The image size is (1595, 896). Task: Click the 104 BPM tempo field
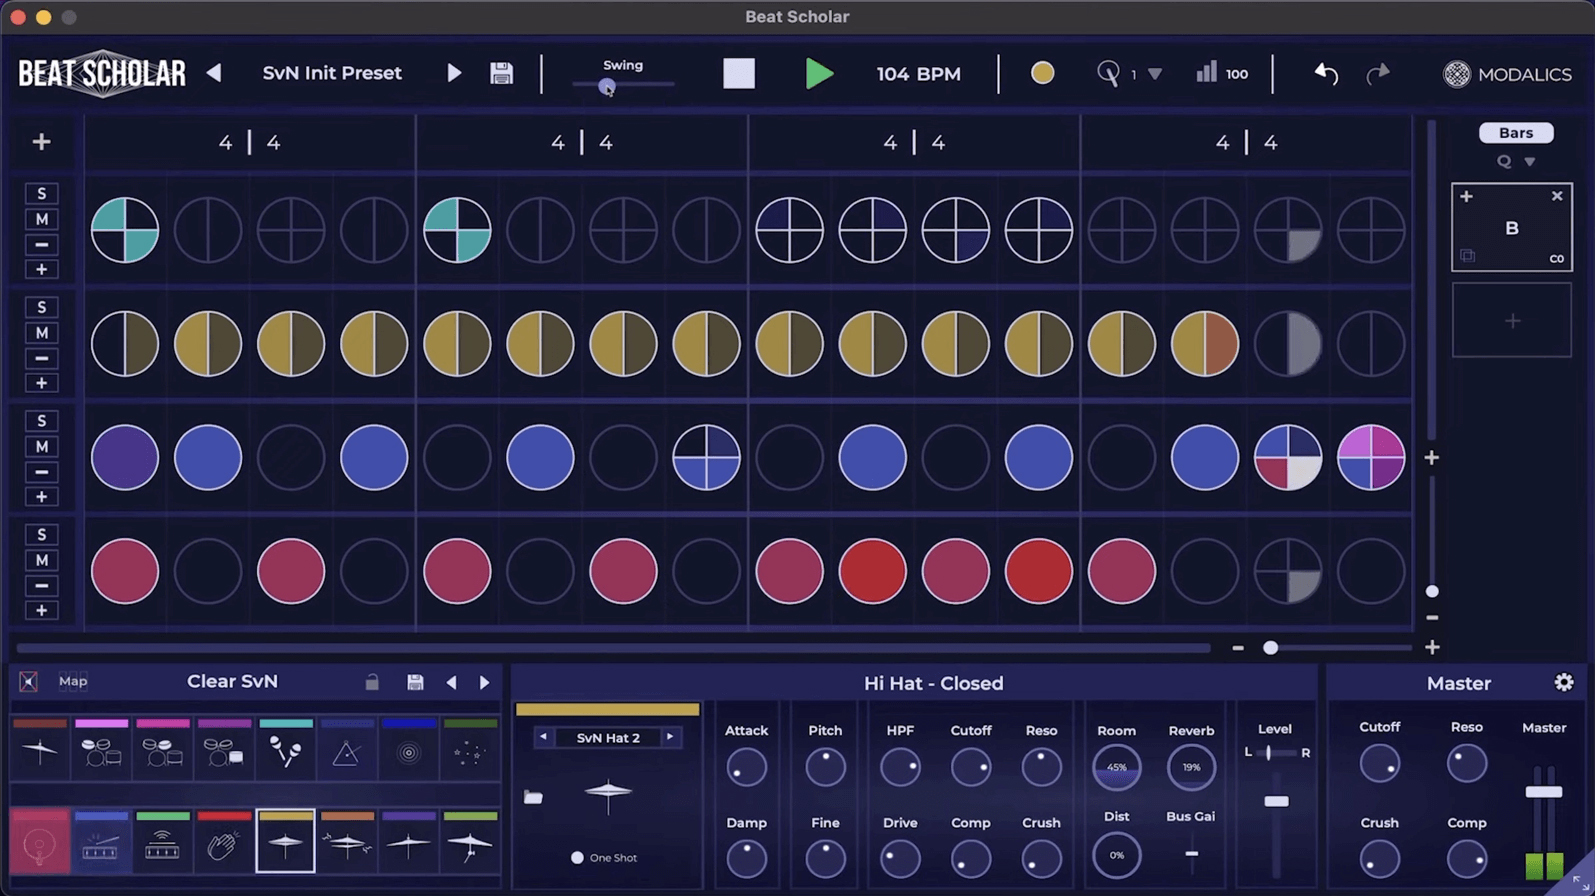(x=918, y=74)
